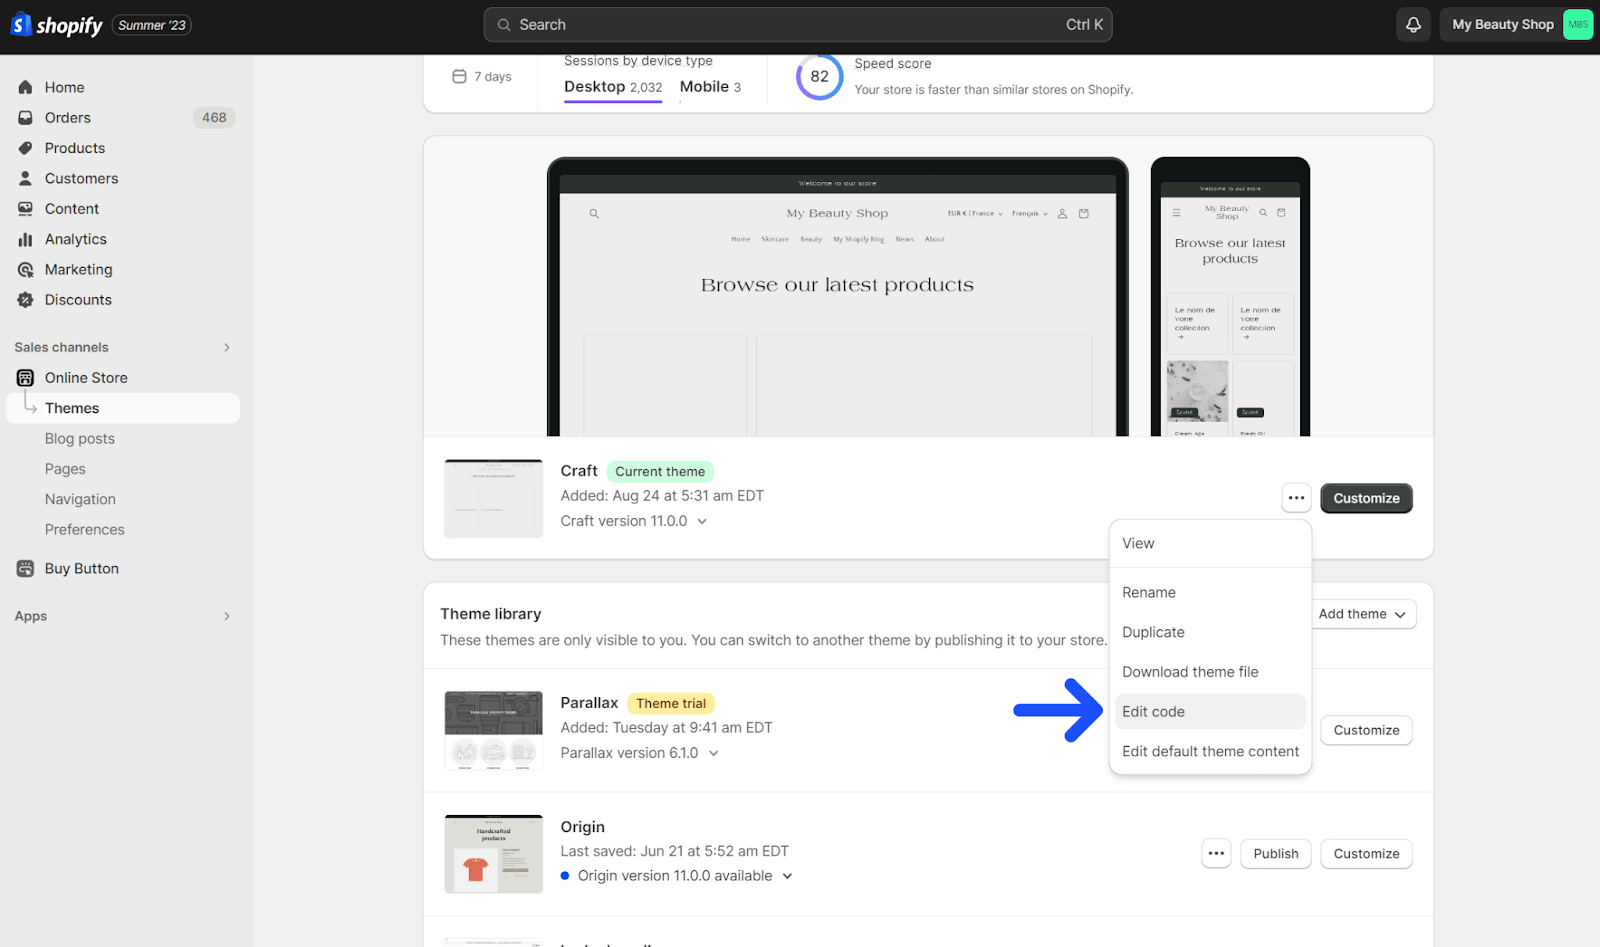Publish the Origin theme

point(1276,854)
